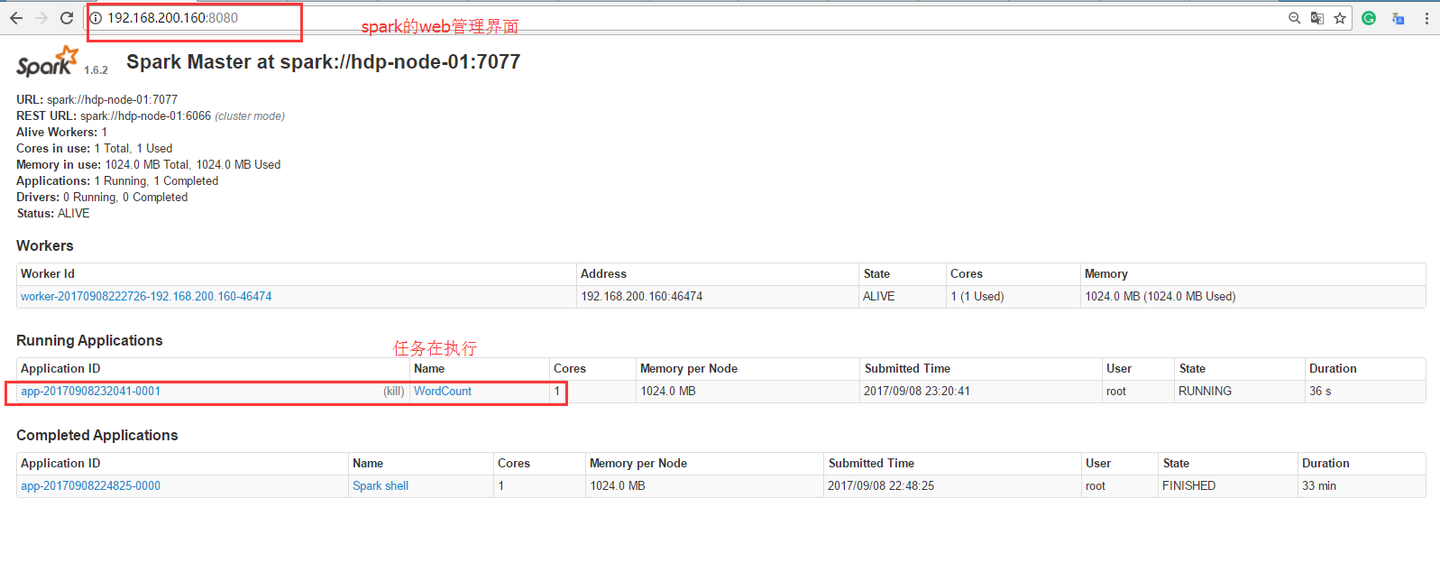Open Chrome three-dot menu
The image size is (1440, 563).
1425,18
